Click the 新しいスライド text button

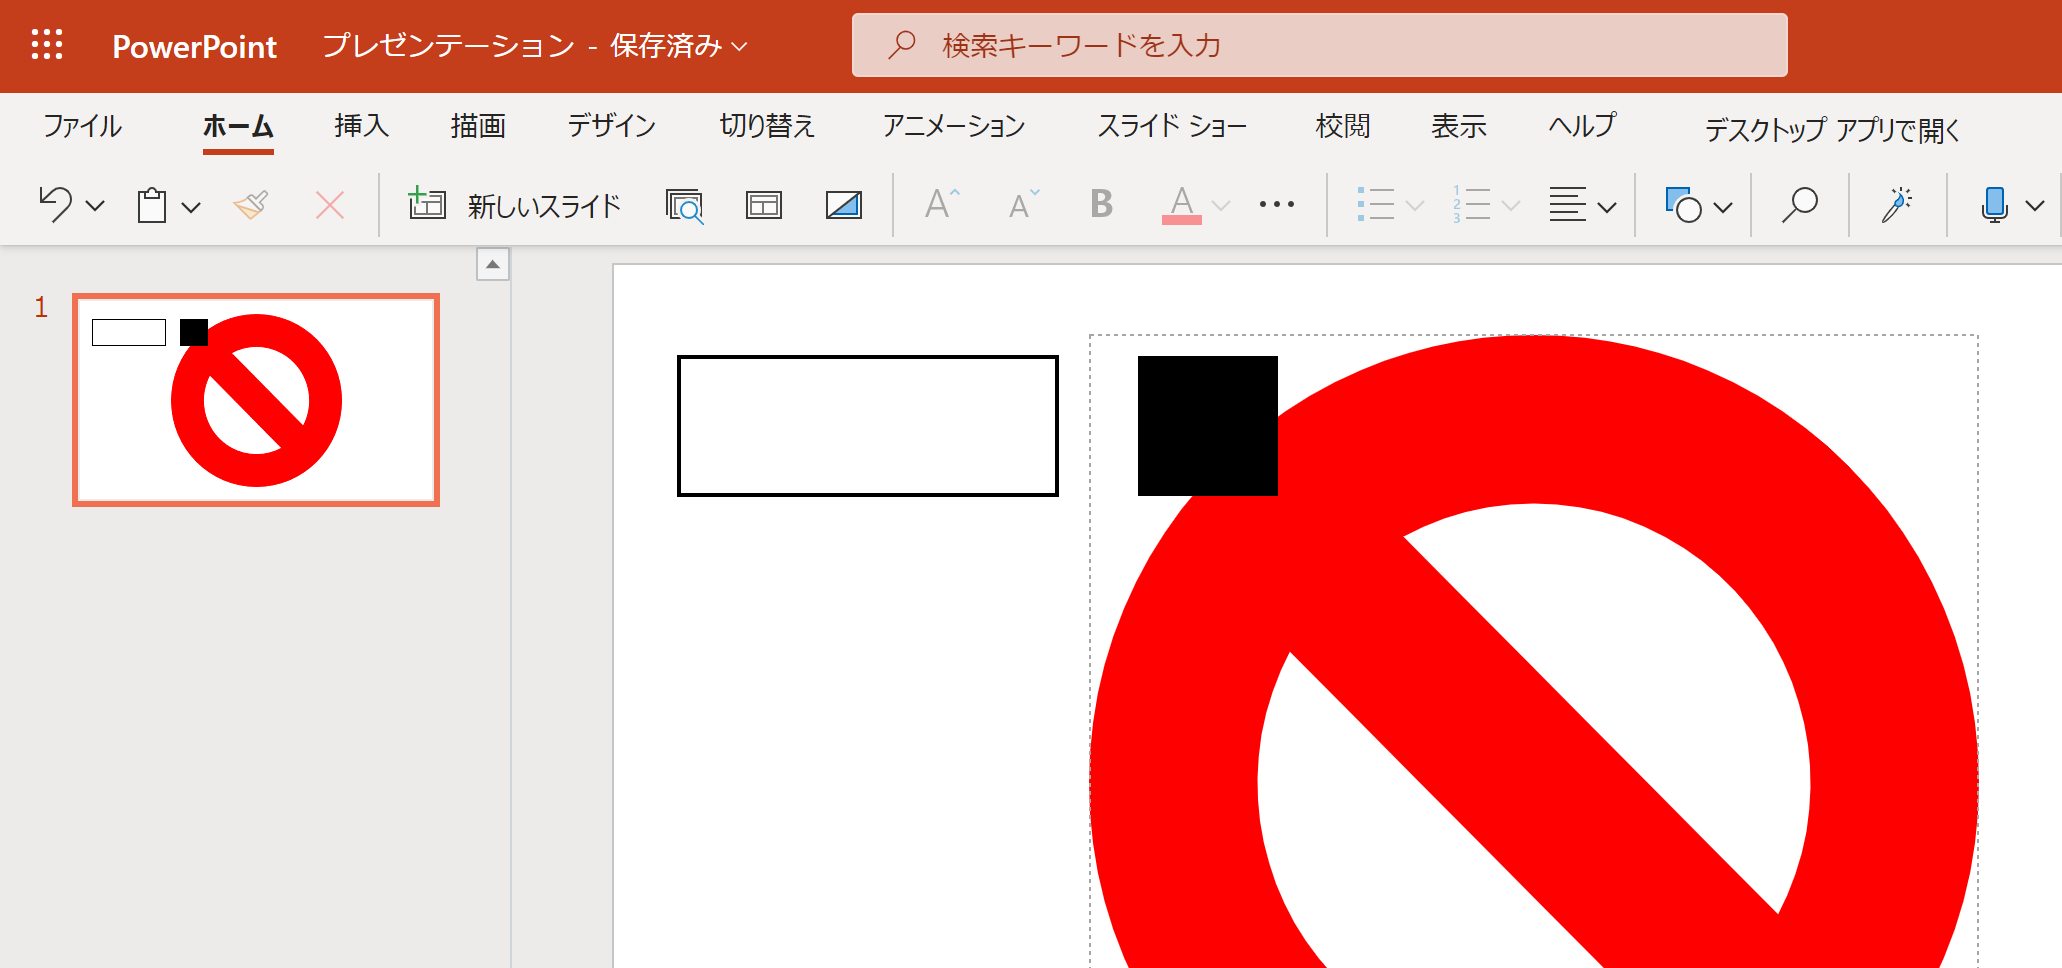(x=544, y=206)
